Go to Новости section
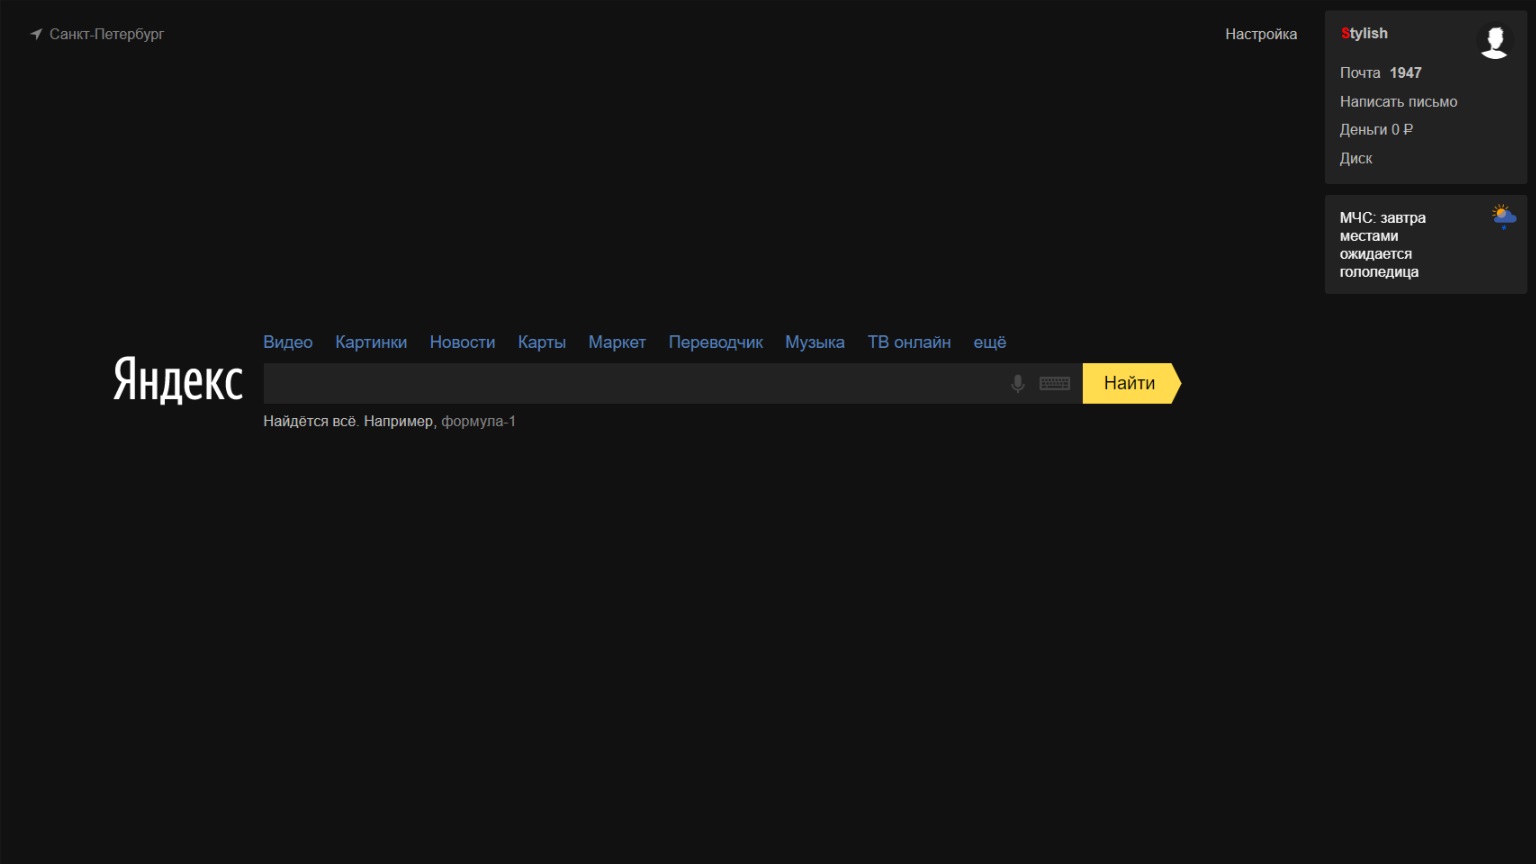Viewport: 1536px width, 864px height. pyautogui.click(x=462, y=342)
